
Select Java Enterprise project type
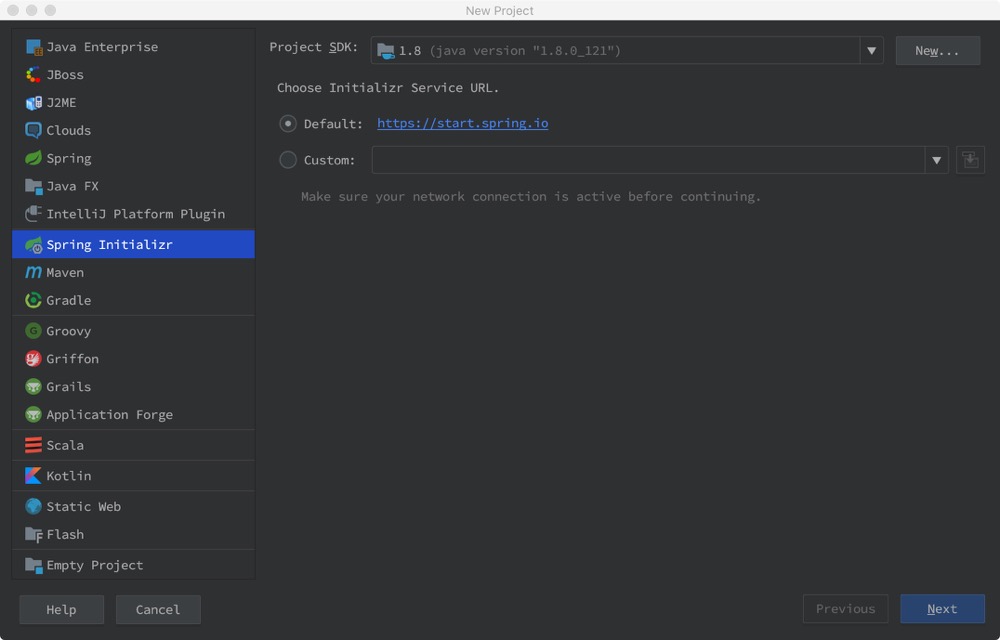133,47
